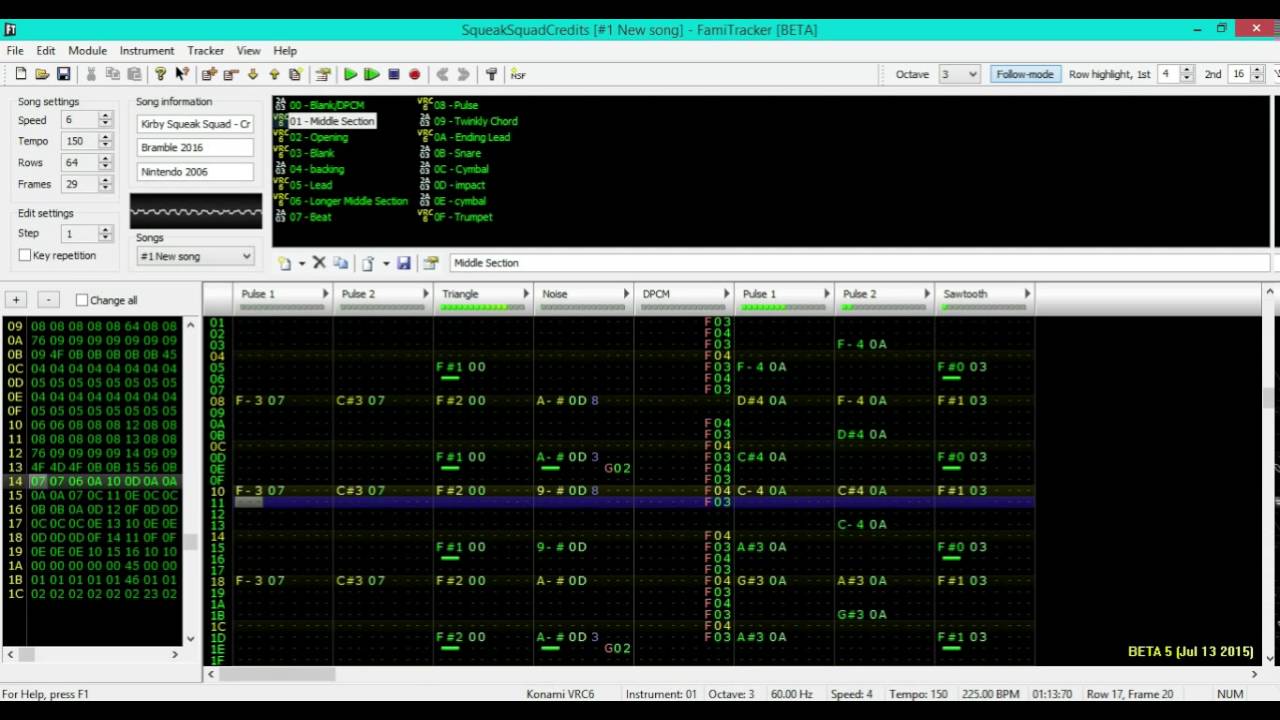The width and height of the screenshot is (1280, 720).
Task: Open the Instrument menu
Action: point(147,51)
